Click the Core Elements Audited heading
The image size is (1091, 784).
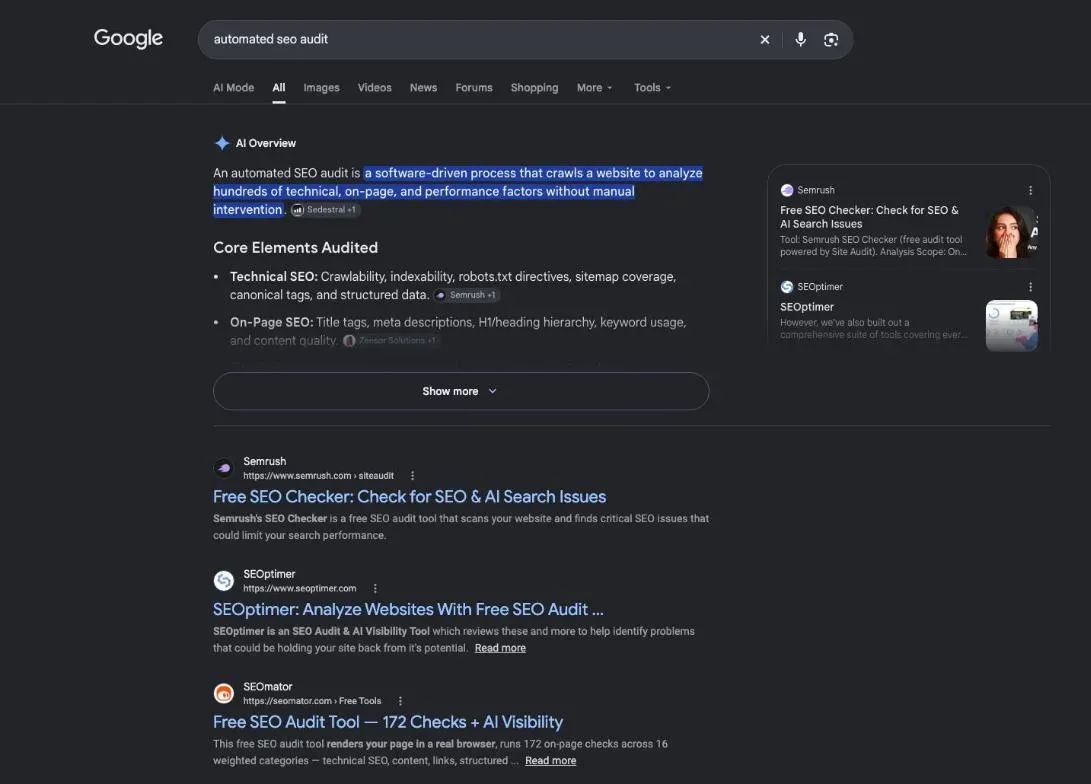click(x=296, y=248)
